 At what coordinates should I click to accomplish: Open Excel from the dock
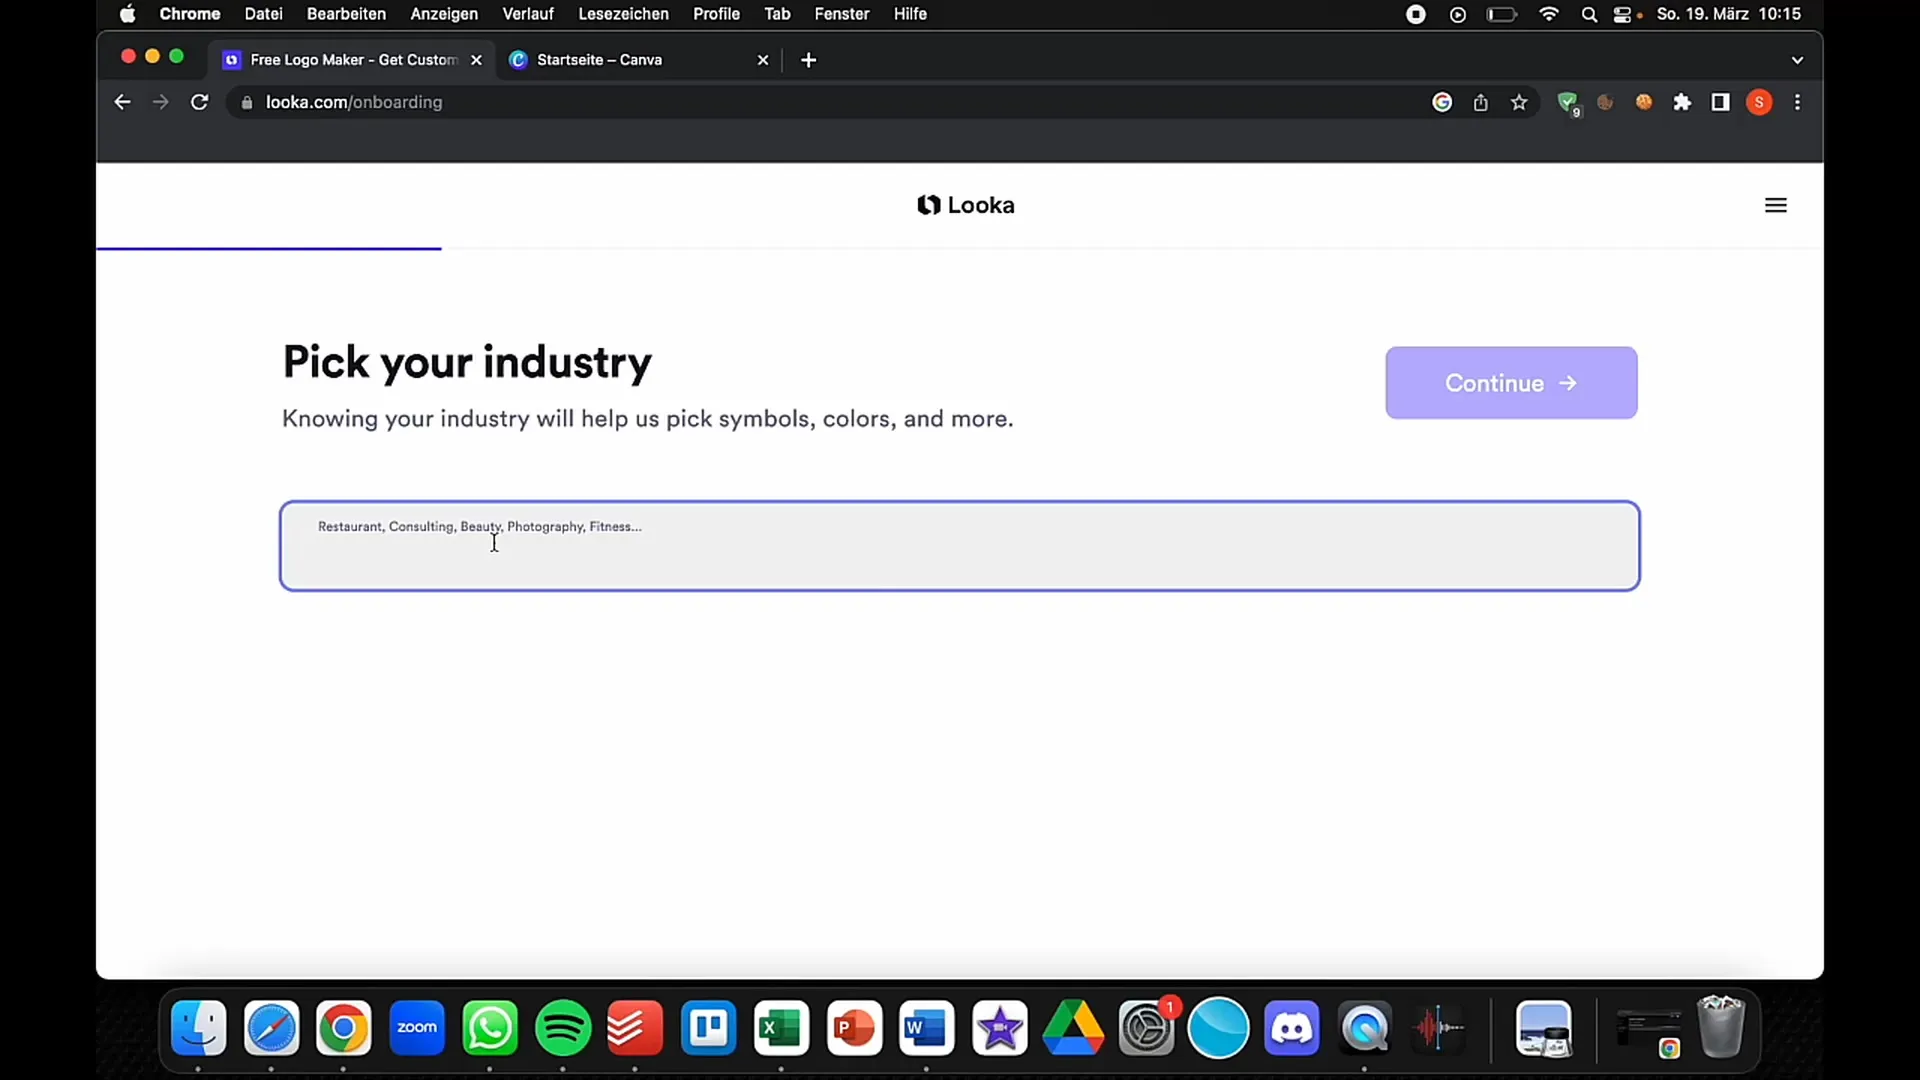781,1028
